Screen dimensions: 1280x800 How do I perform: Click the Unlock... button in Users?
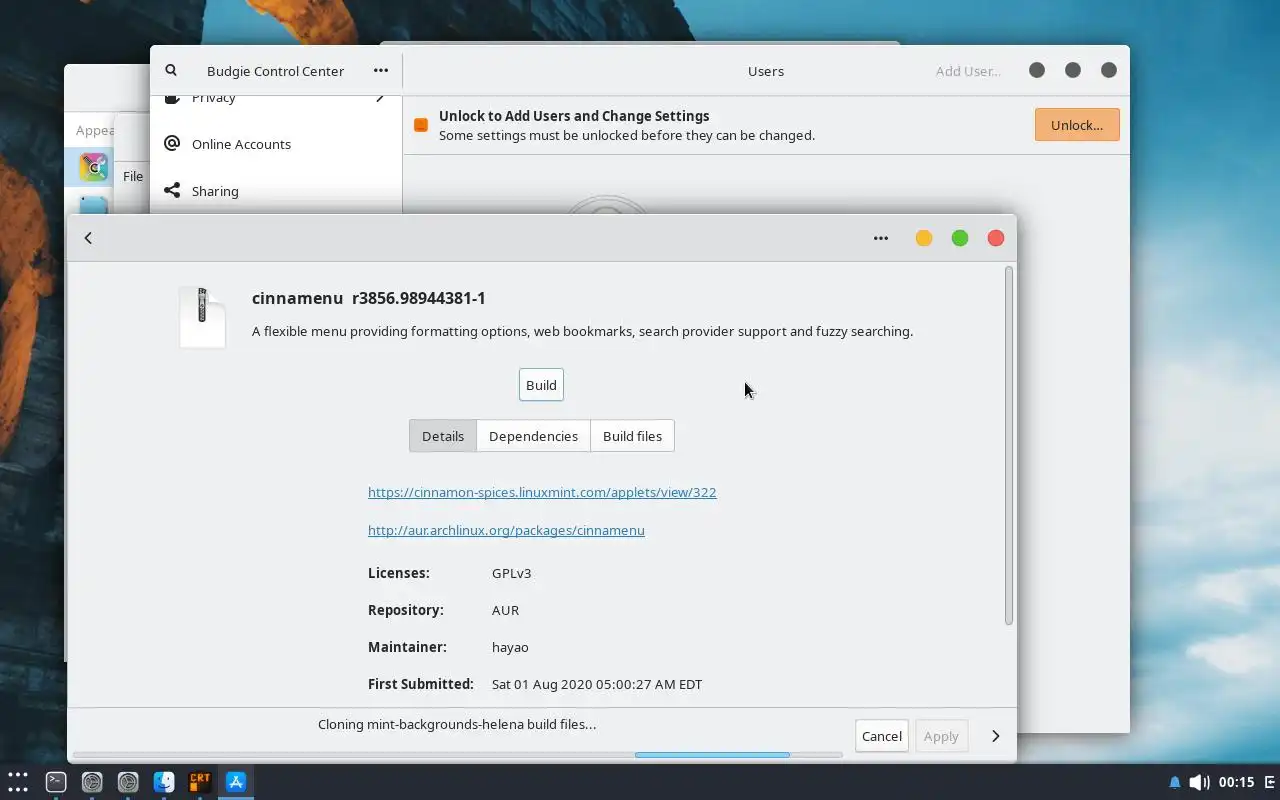[x=1077, y=125]
